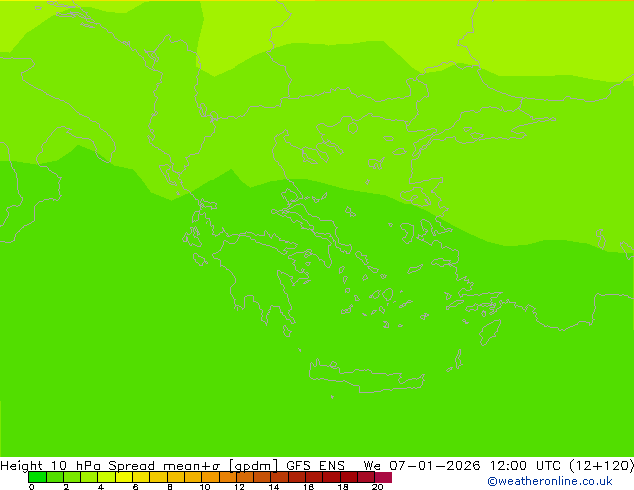Click the '(12+120)' forecast step text
Image resolution: width=634 pixels, height=490 pixels.
(x=602, y=466)
